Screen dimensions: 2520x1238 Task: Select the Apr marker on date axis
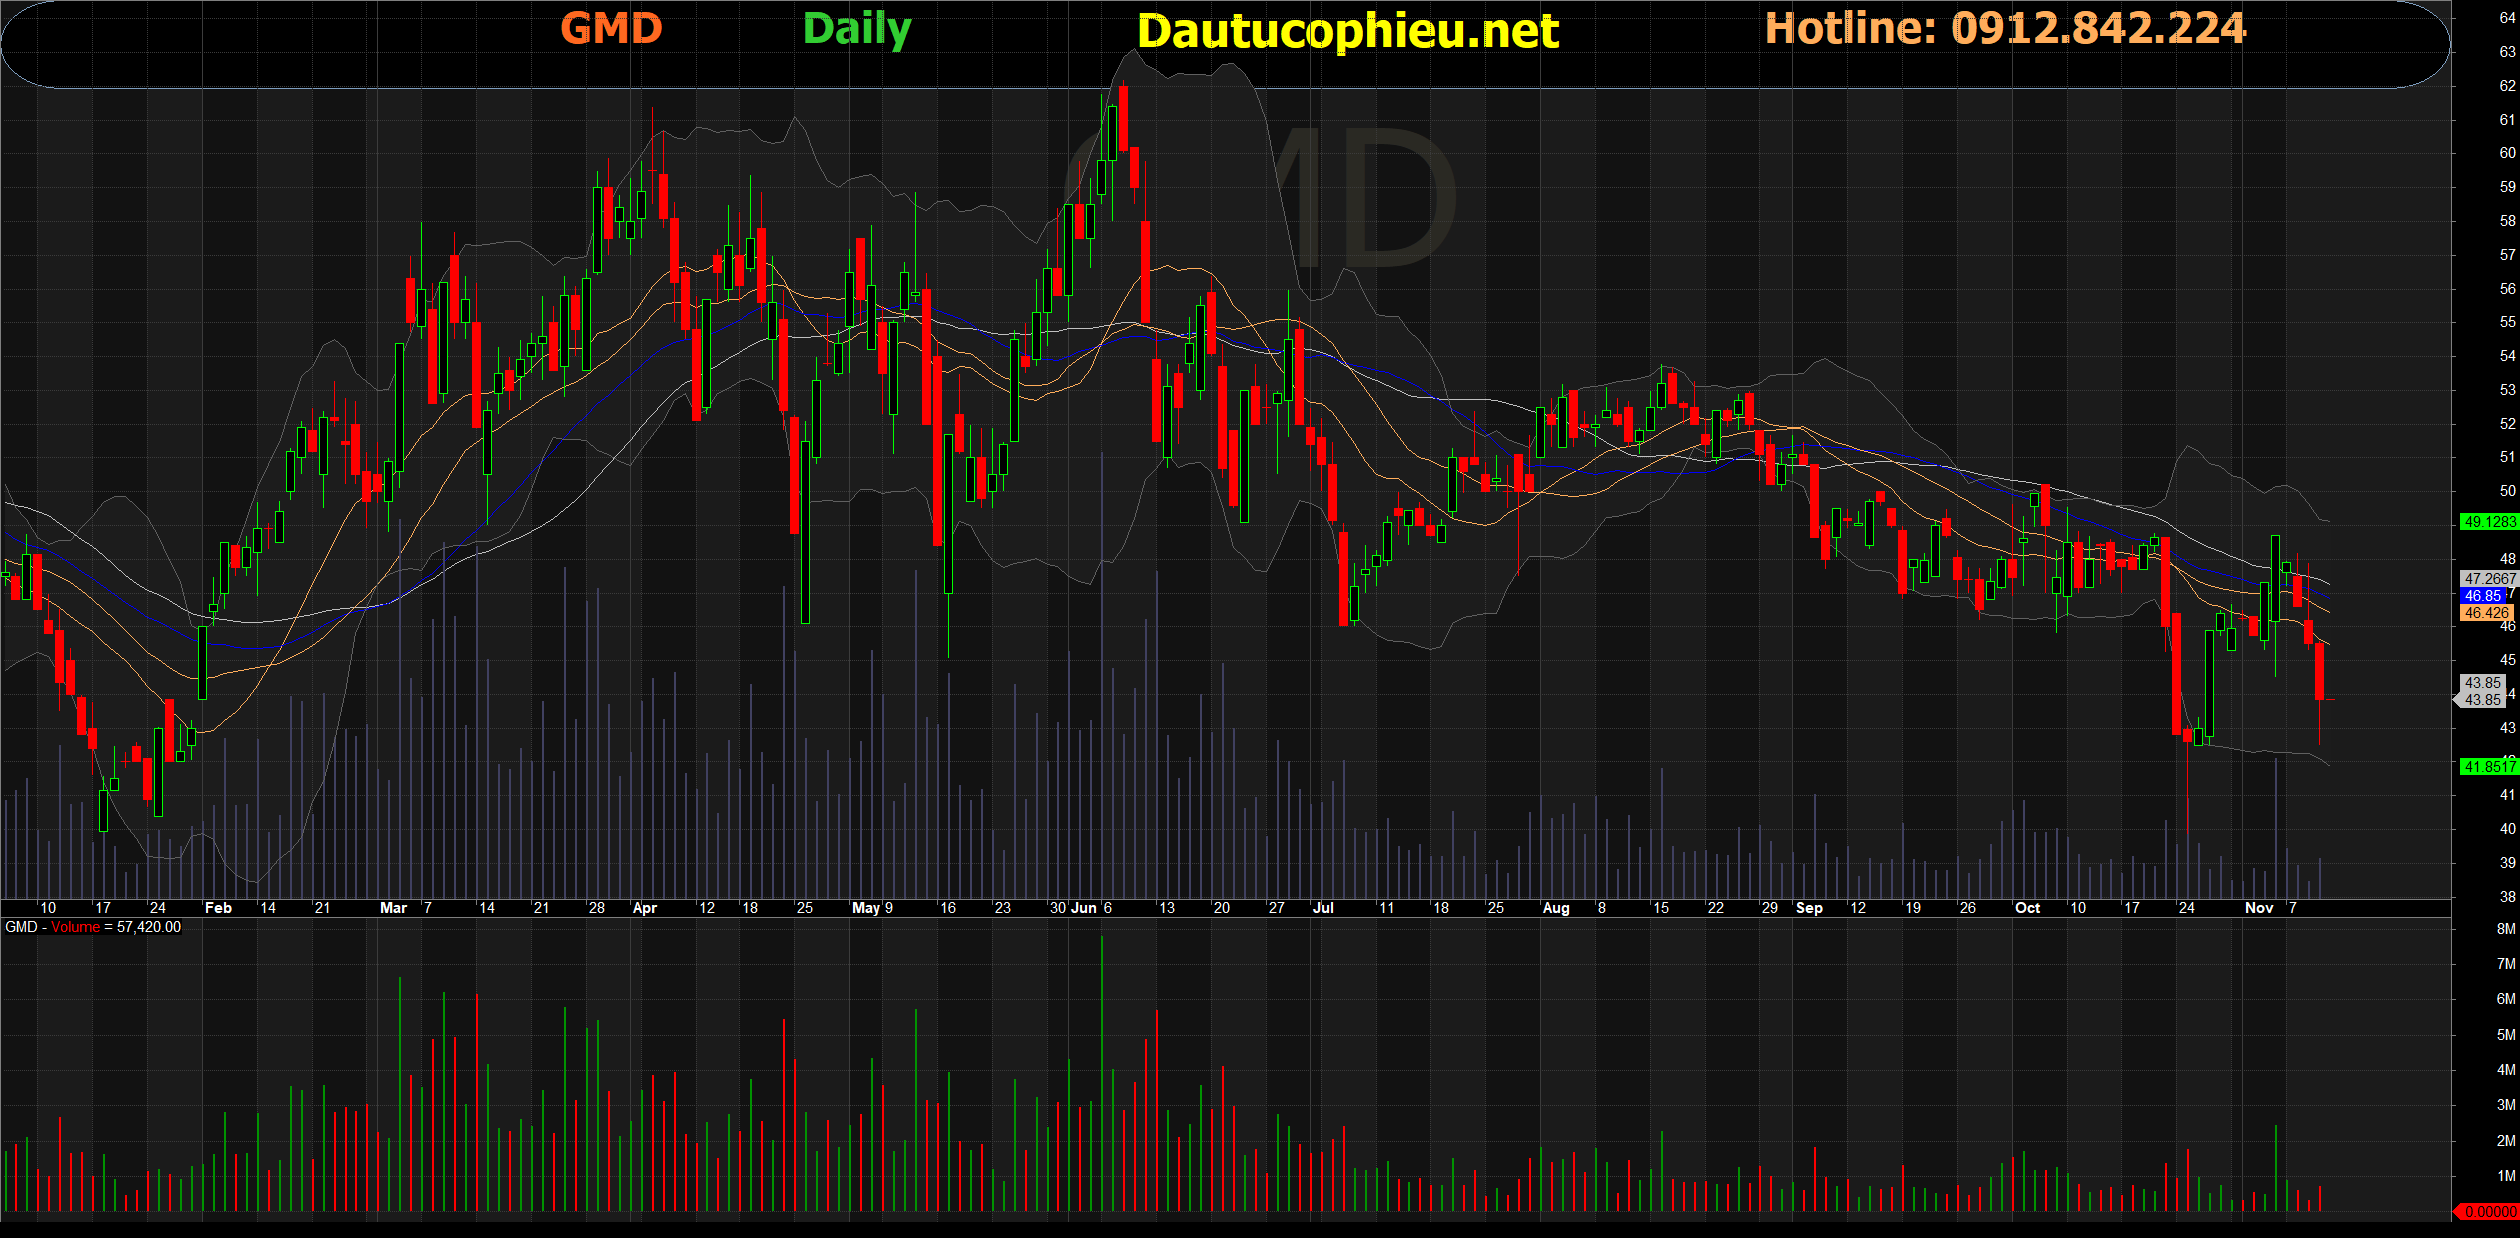(645, 908)
